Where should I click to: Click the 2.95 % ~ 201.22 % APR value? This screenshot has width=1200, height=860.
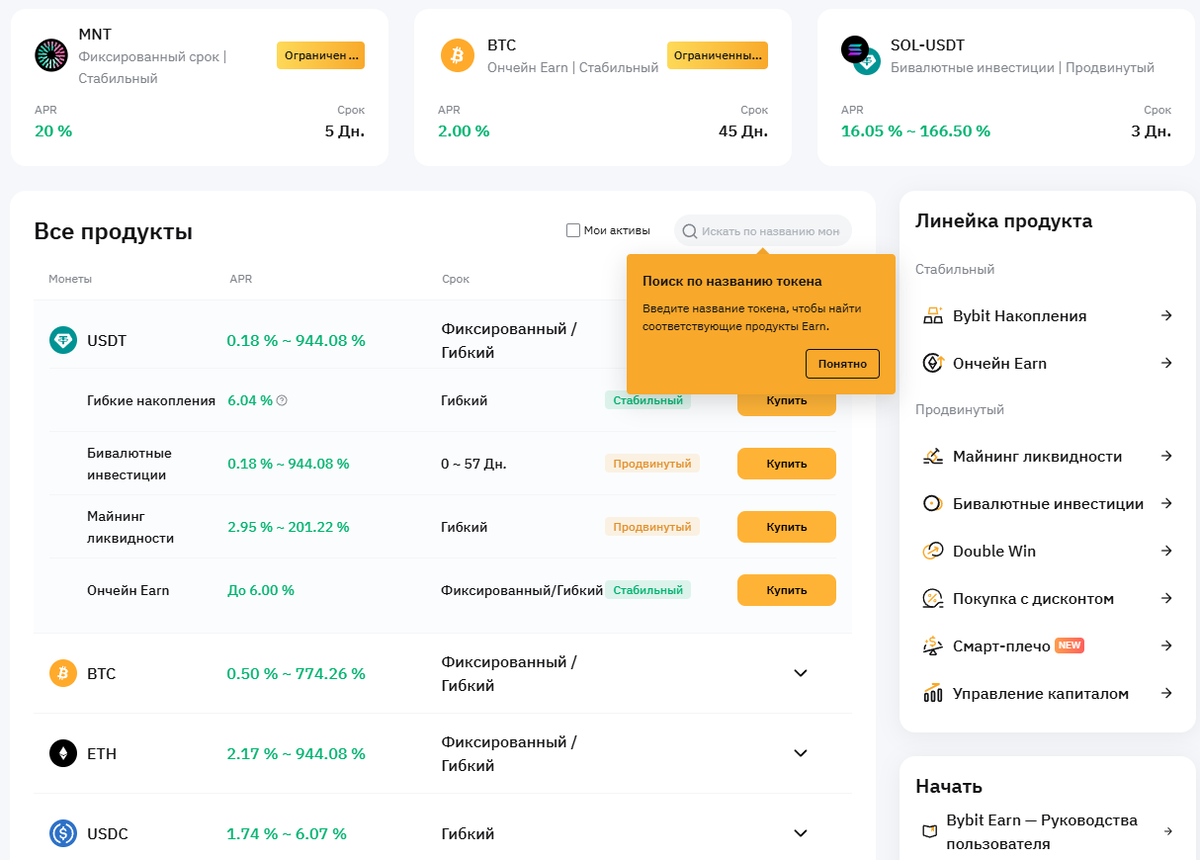click(289, 526)
